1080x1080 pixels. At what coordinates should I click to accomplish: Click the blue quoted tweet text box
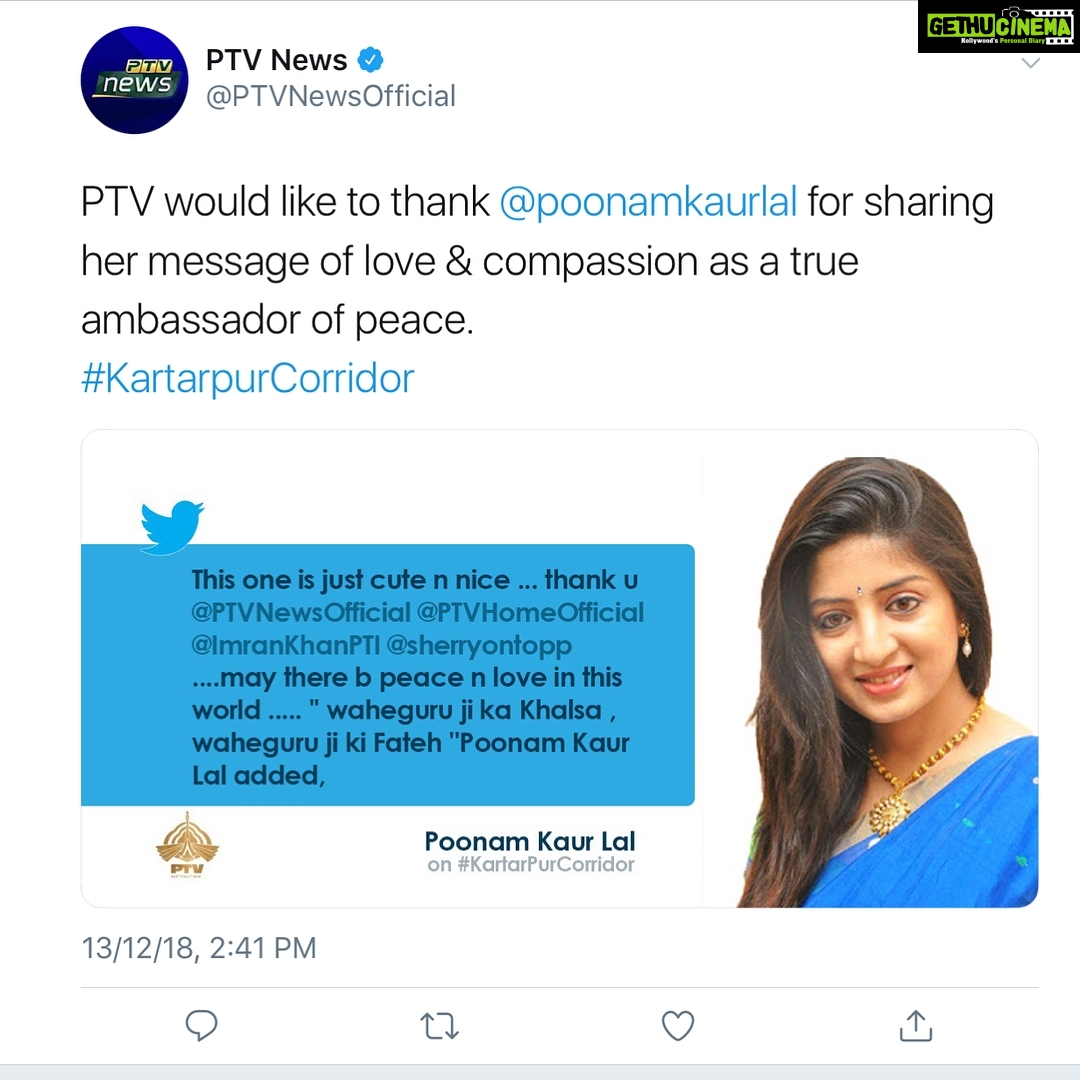pyautogui.click(x=388, y=675)
